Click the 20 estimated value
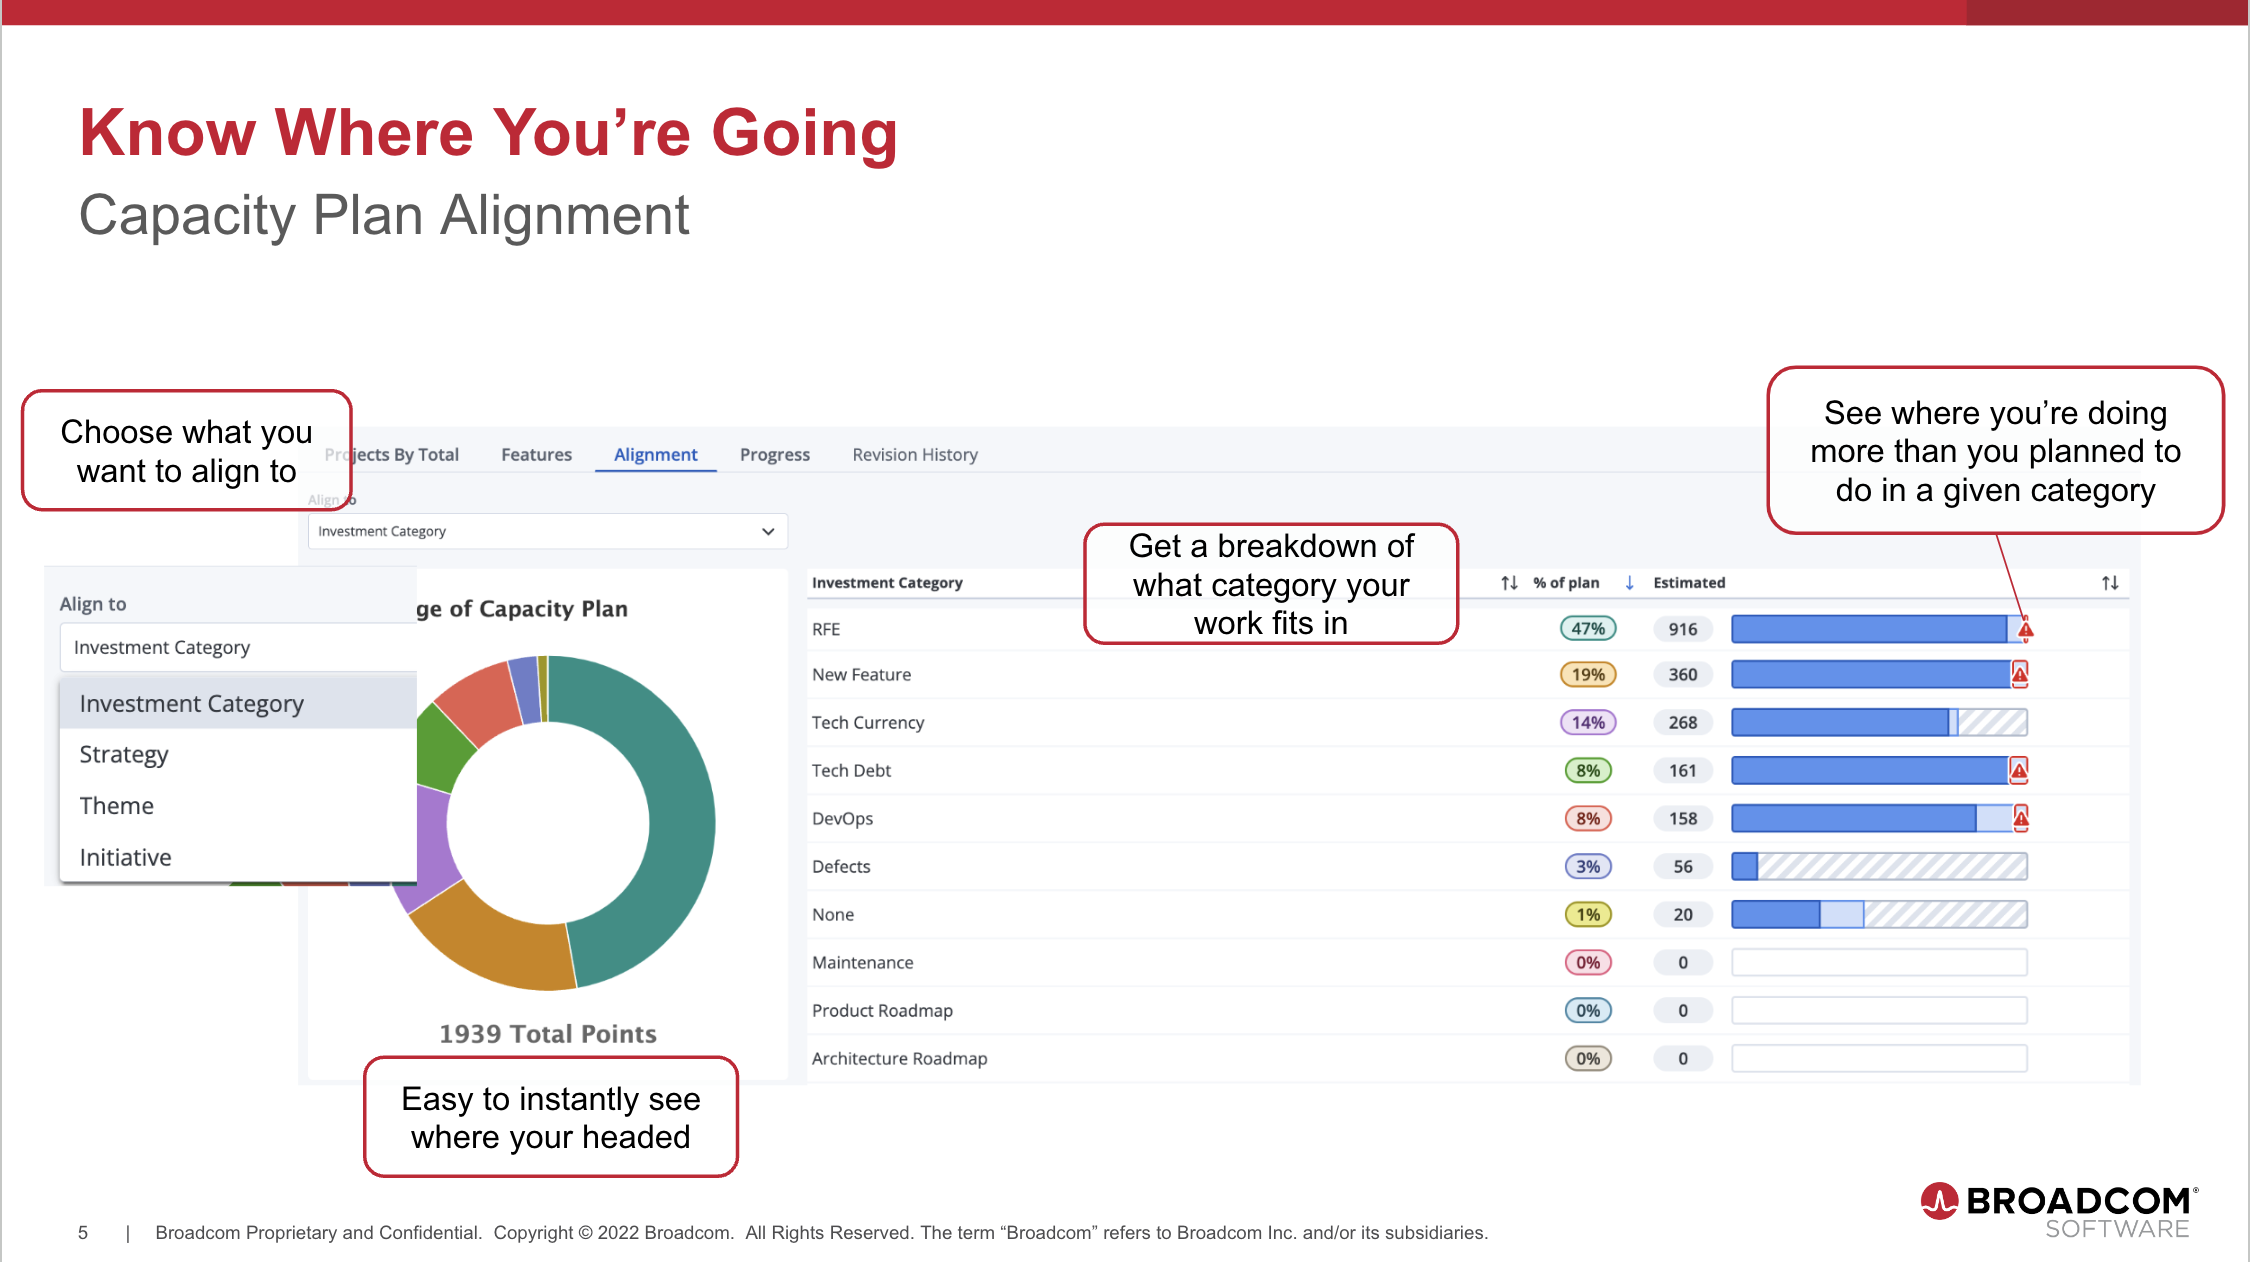The image size is (2250, 1262). pyautogui.click(x=1683, y=914)
